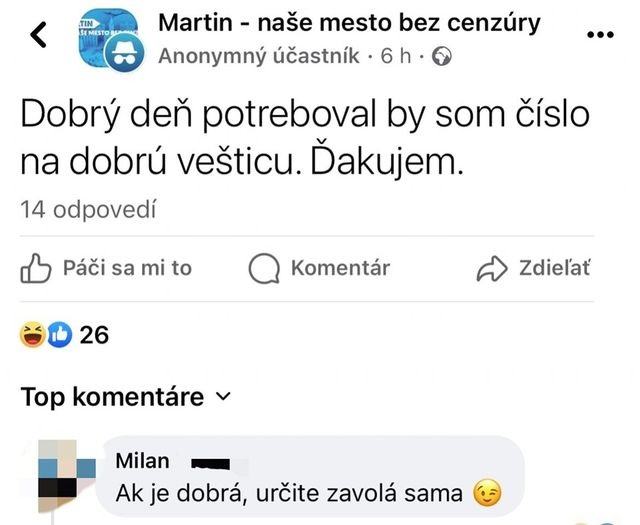Tap the group avatar thumbnail
Viewport: 640px width, 525px height.
pos(111,39)
